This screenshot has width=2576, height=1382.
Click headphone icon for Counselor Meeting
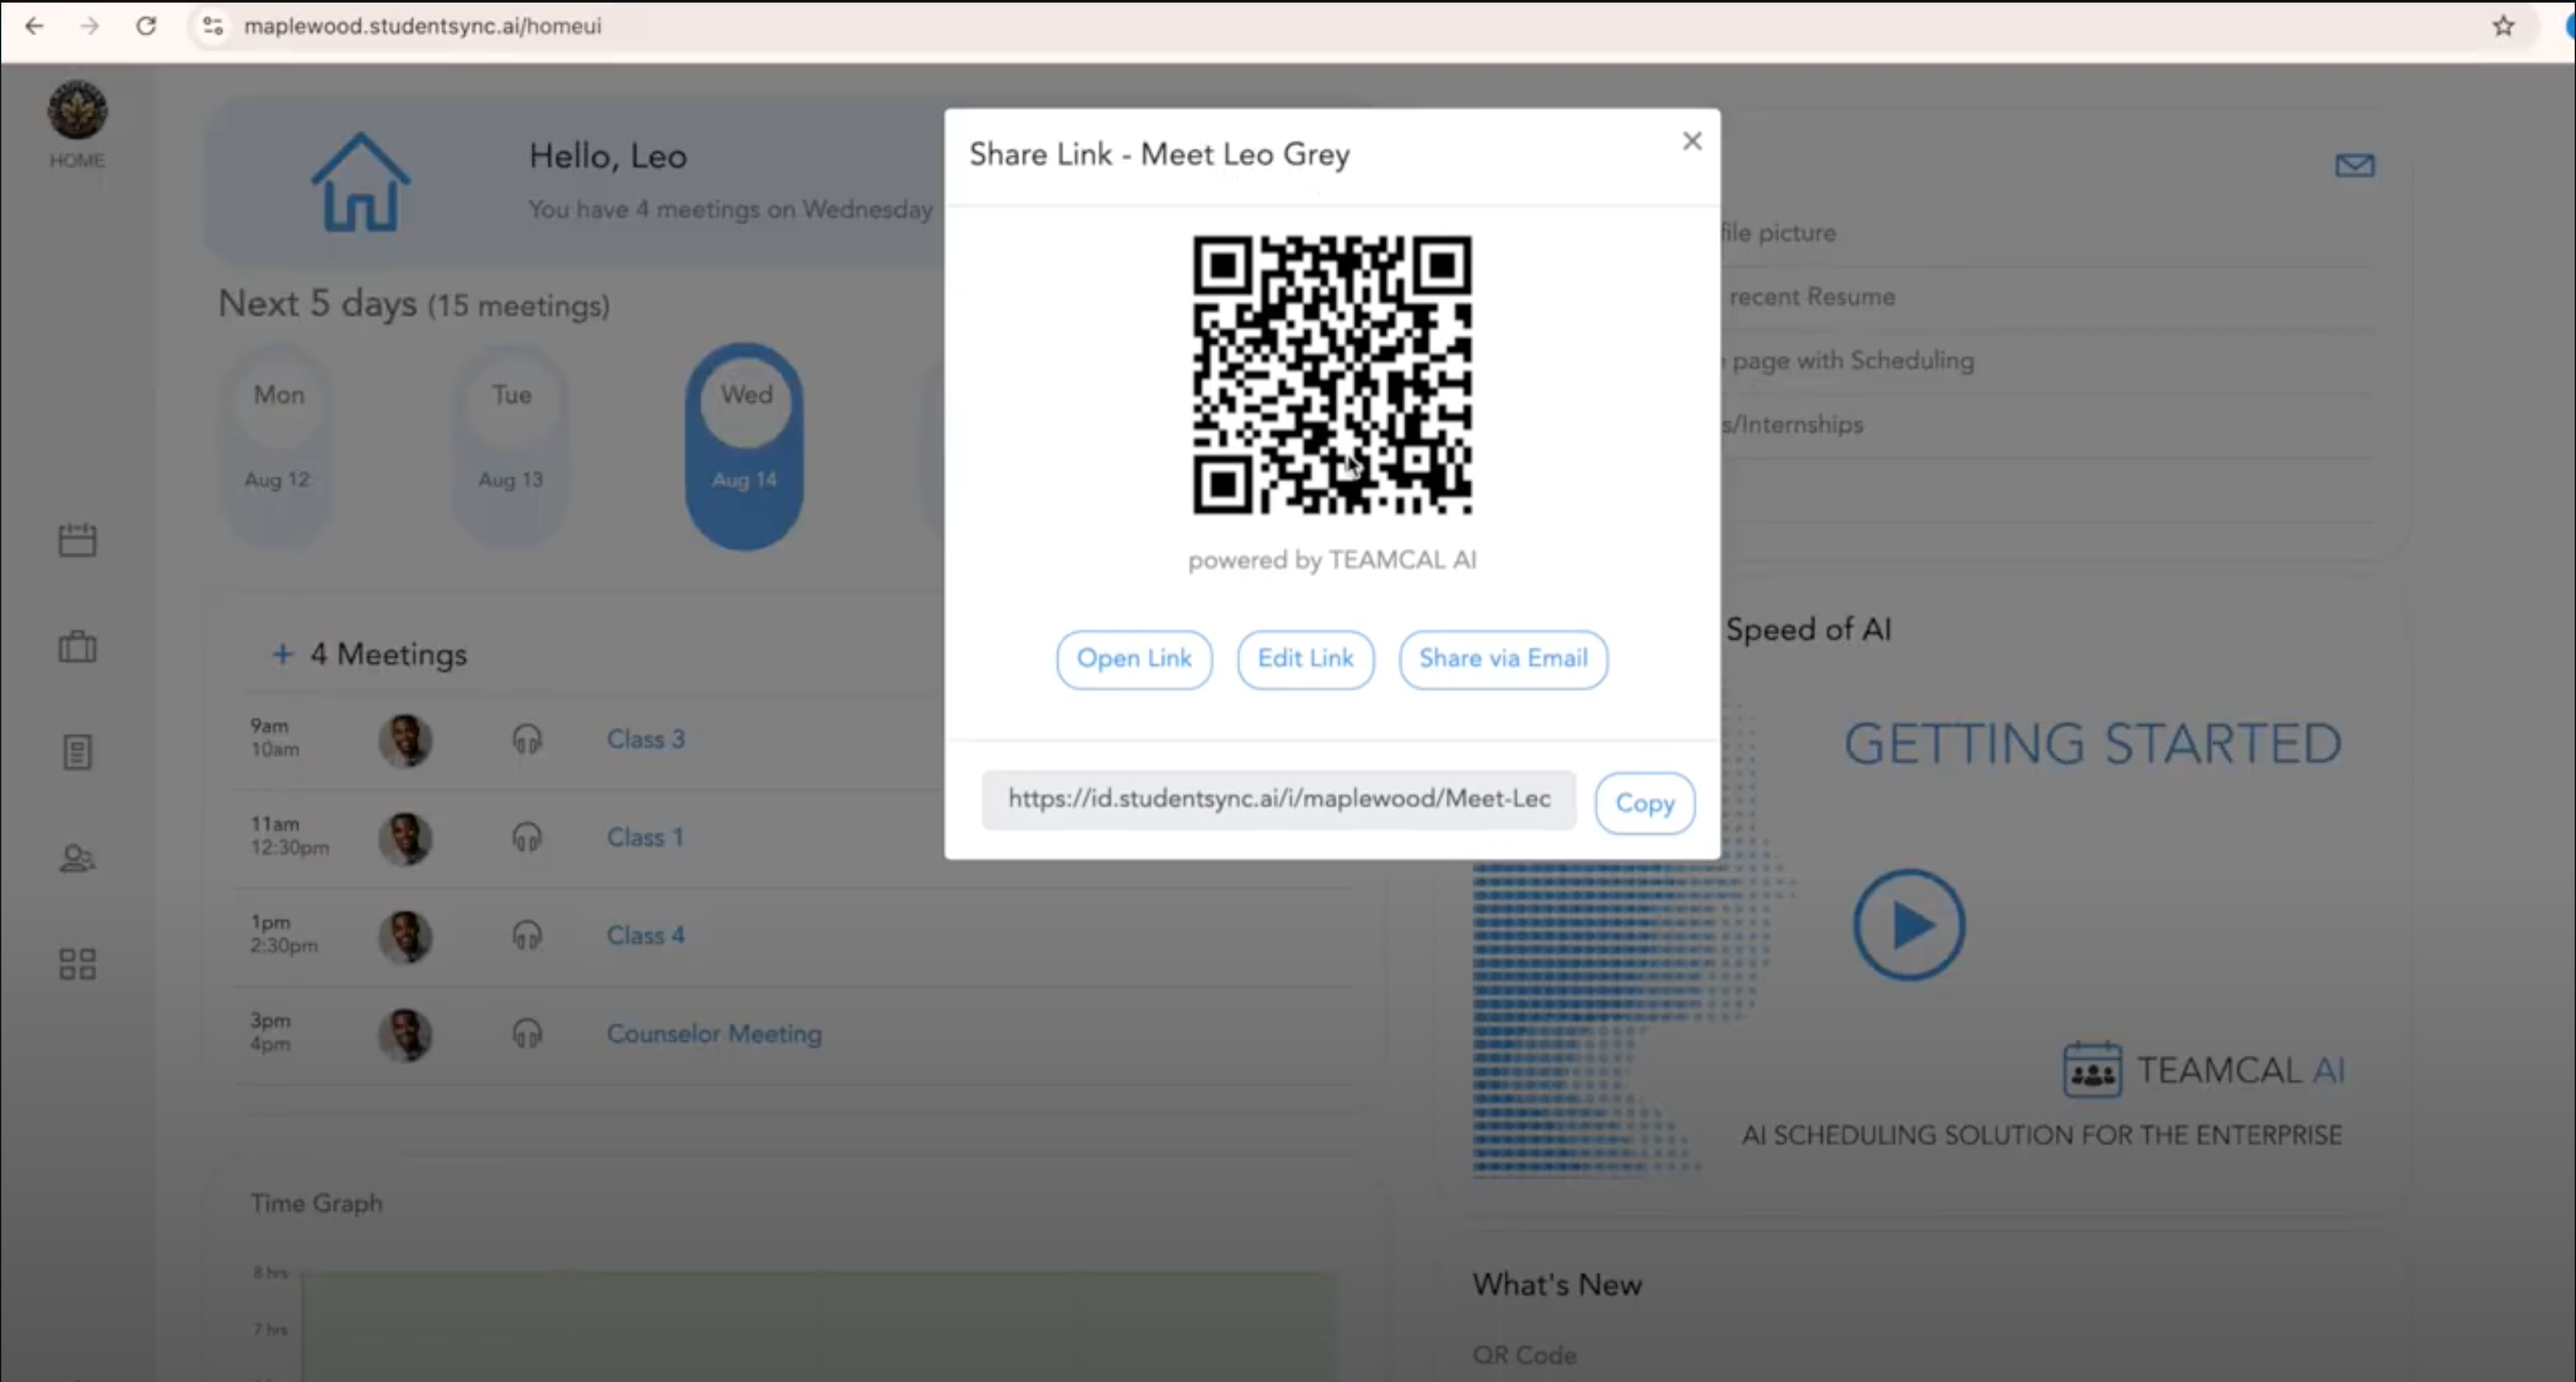click(527, 1033)
